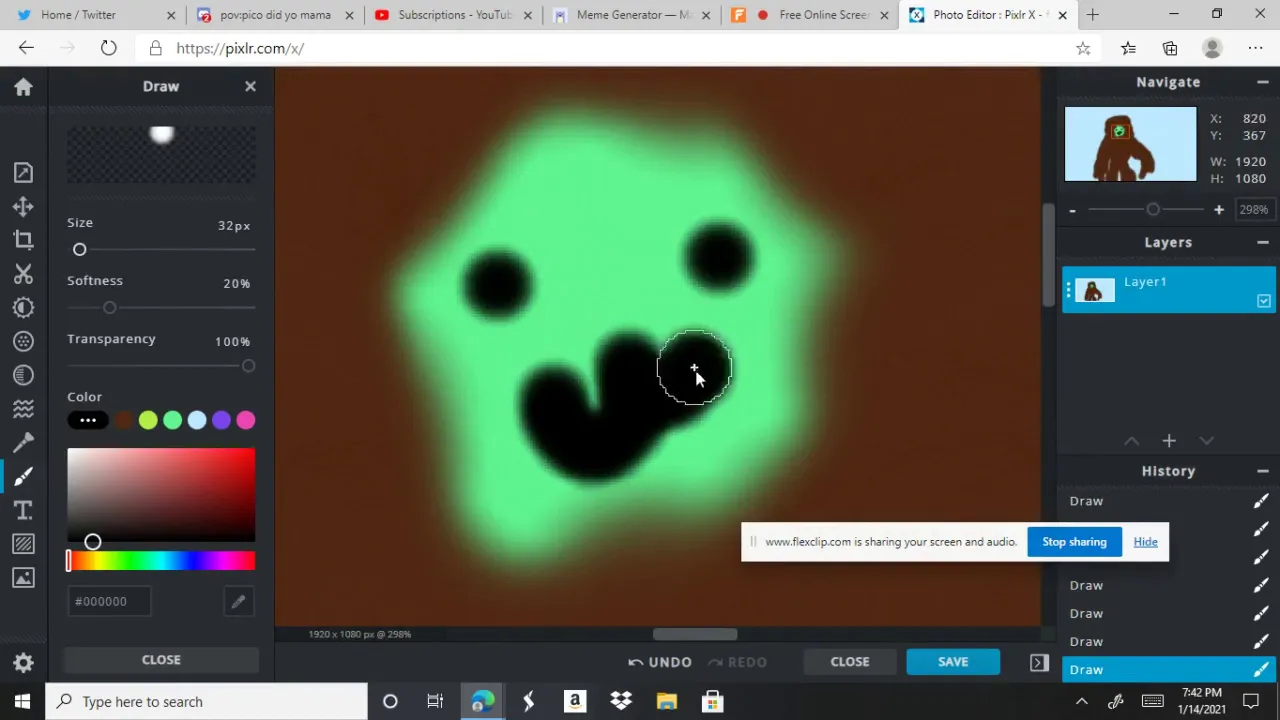Zoom out with the navigator minus
The height and width of the screenshot is (720, 1280).
(1072, 210)
